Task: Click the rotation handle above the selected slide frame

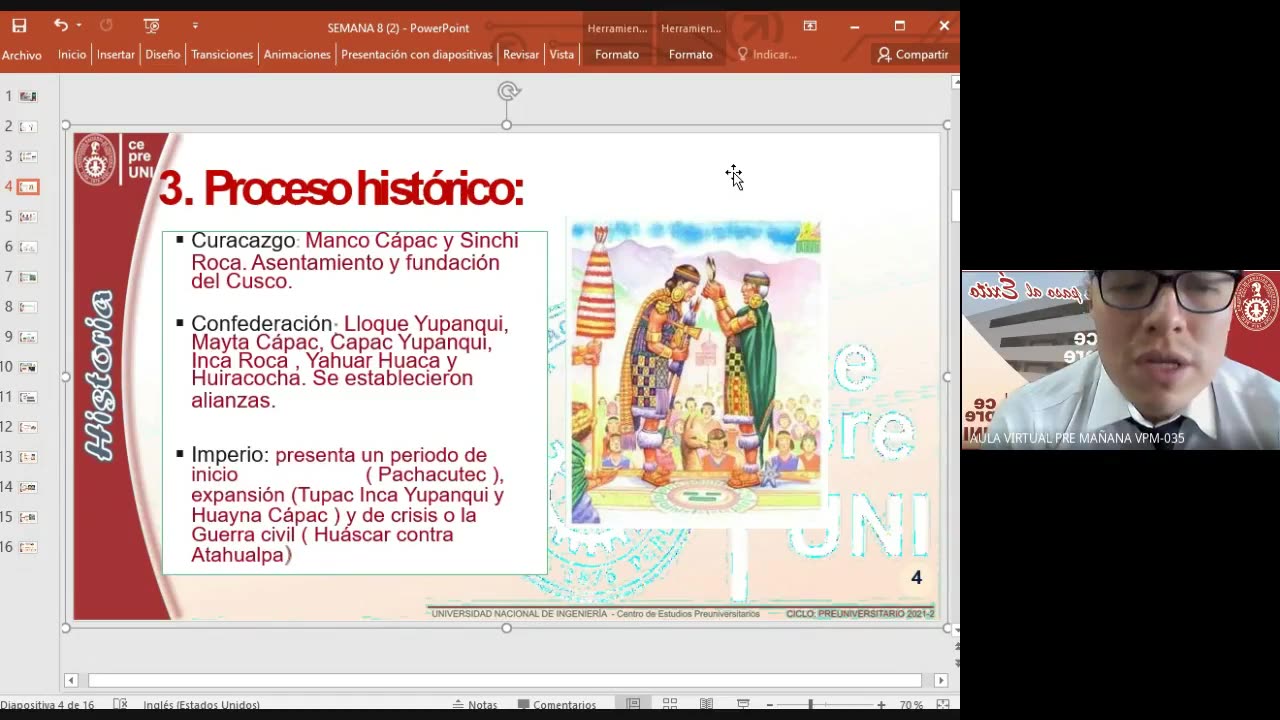Action: (508, 91)
